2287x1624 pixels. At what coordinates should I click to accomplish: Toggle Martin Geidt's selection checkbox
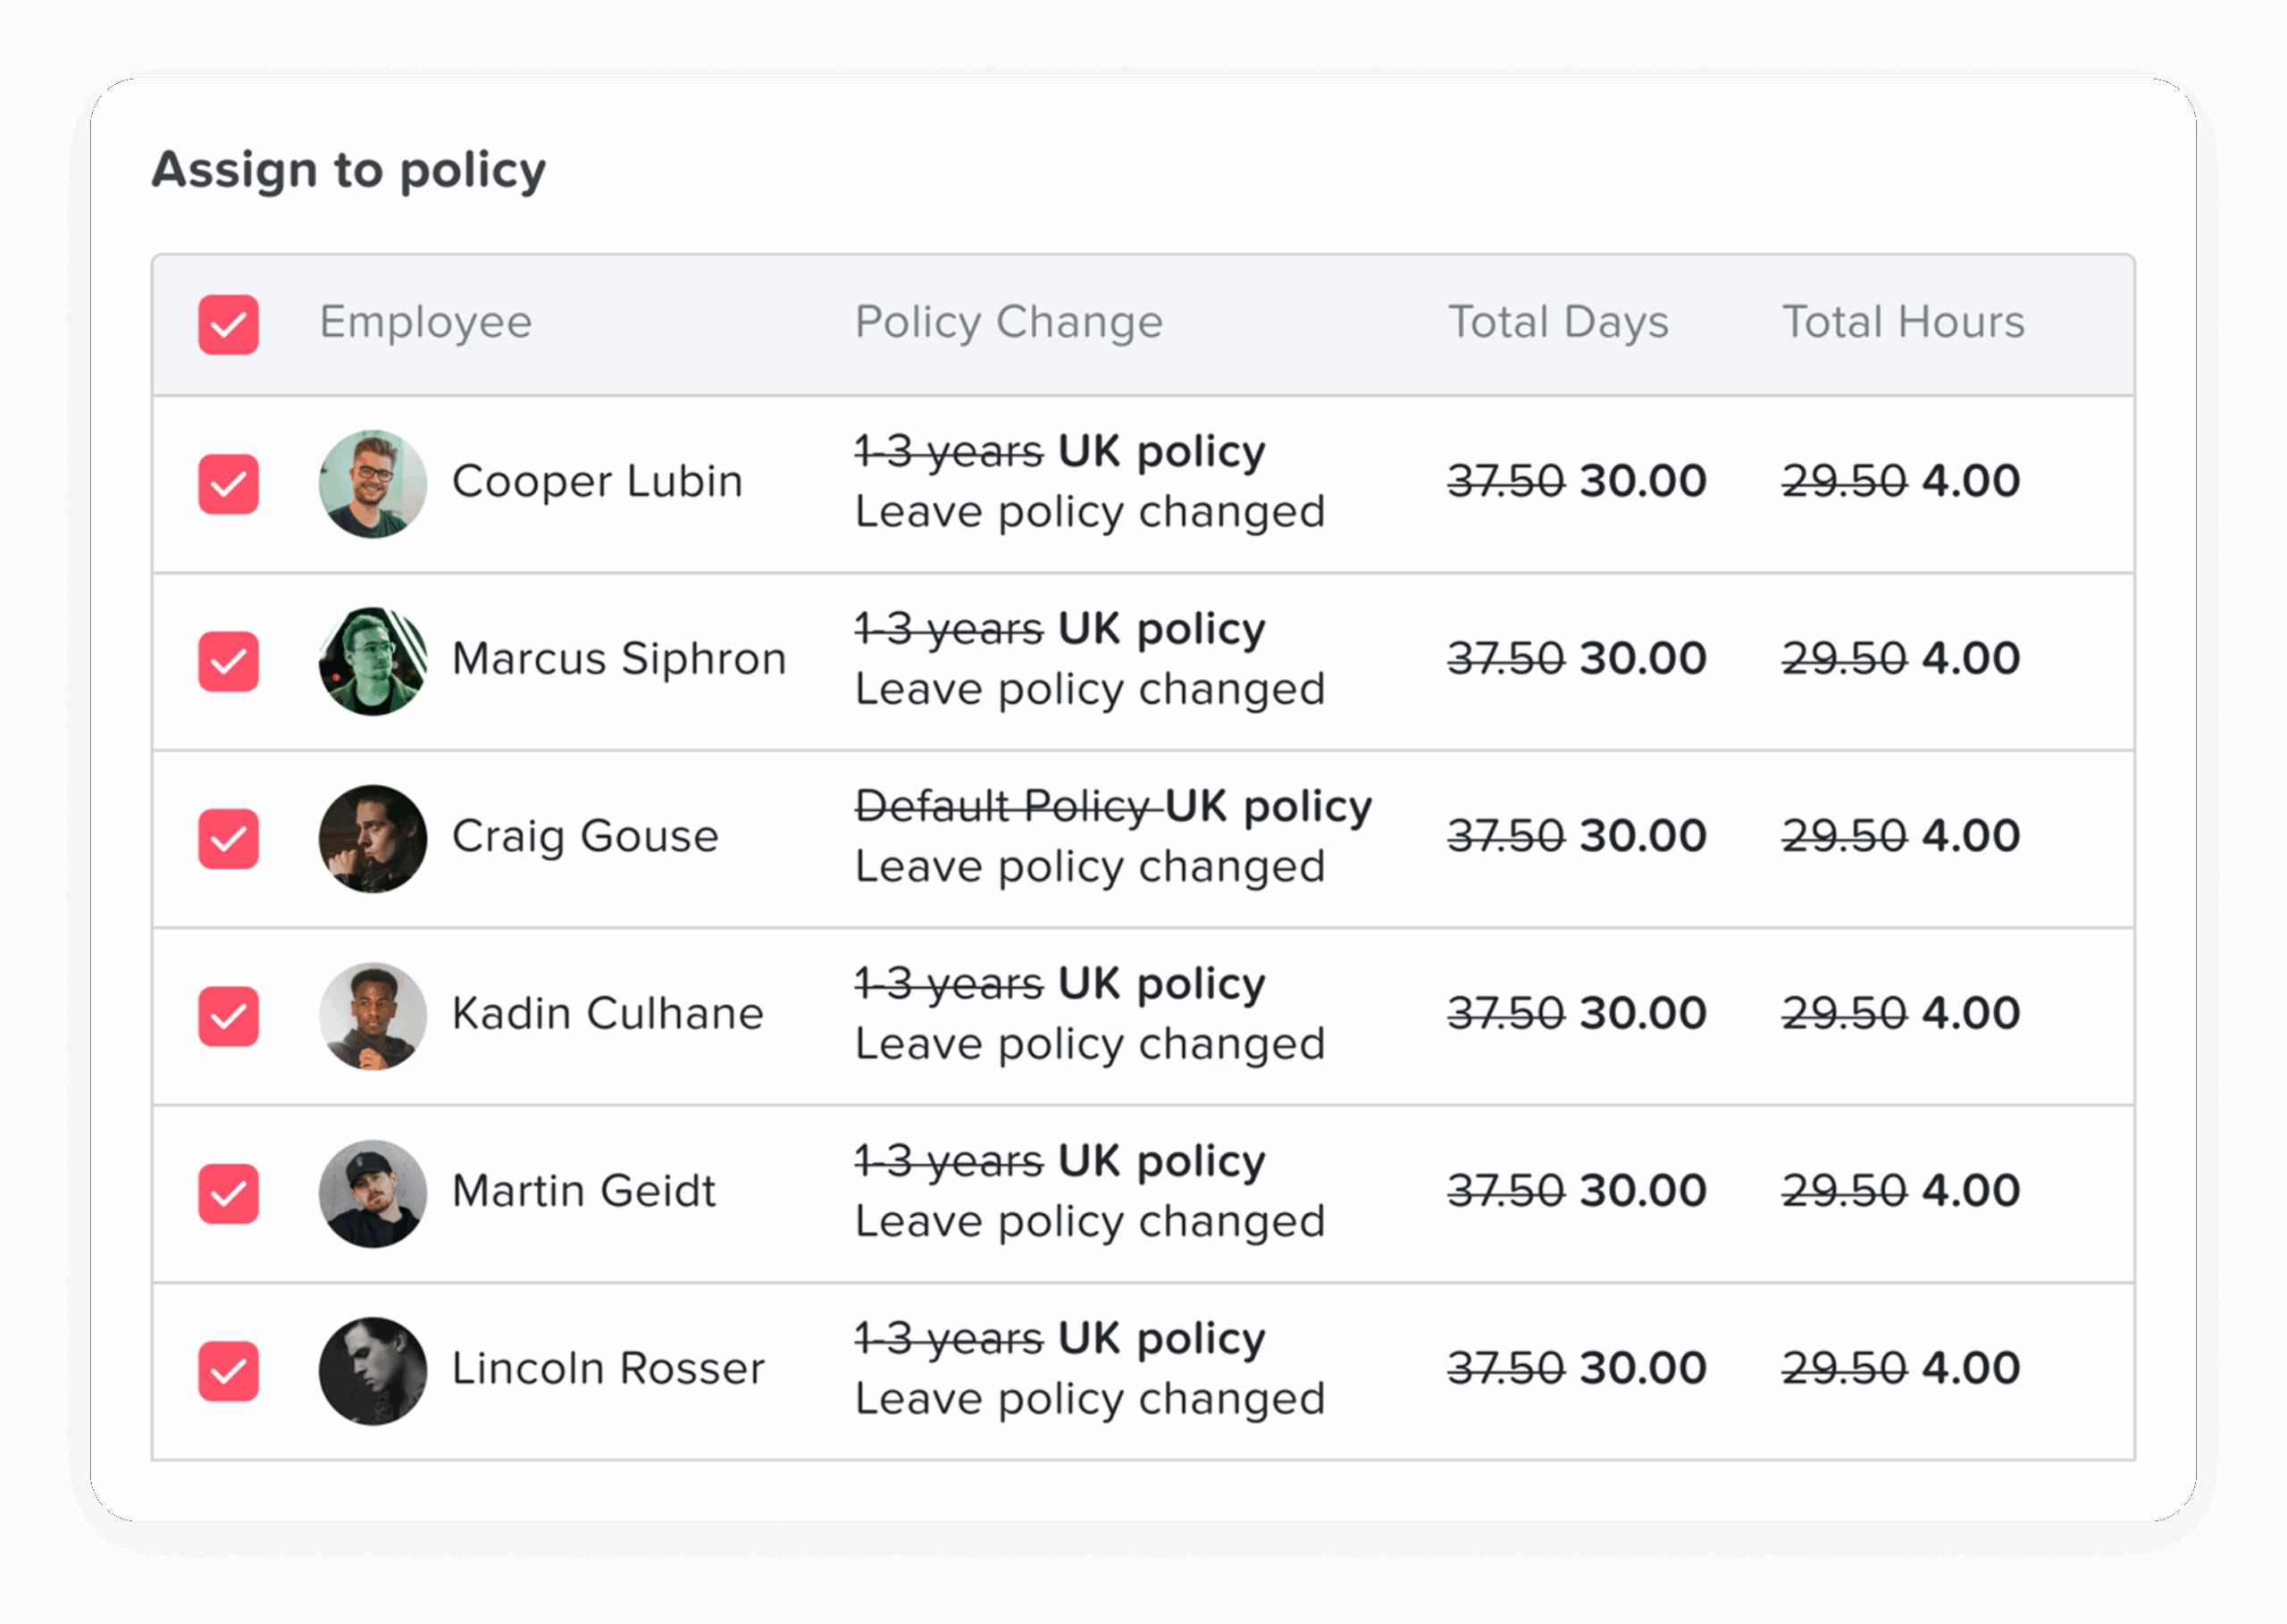tap(228, 1193)
